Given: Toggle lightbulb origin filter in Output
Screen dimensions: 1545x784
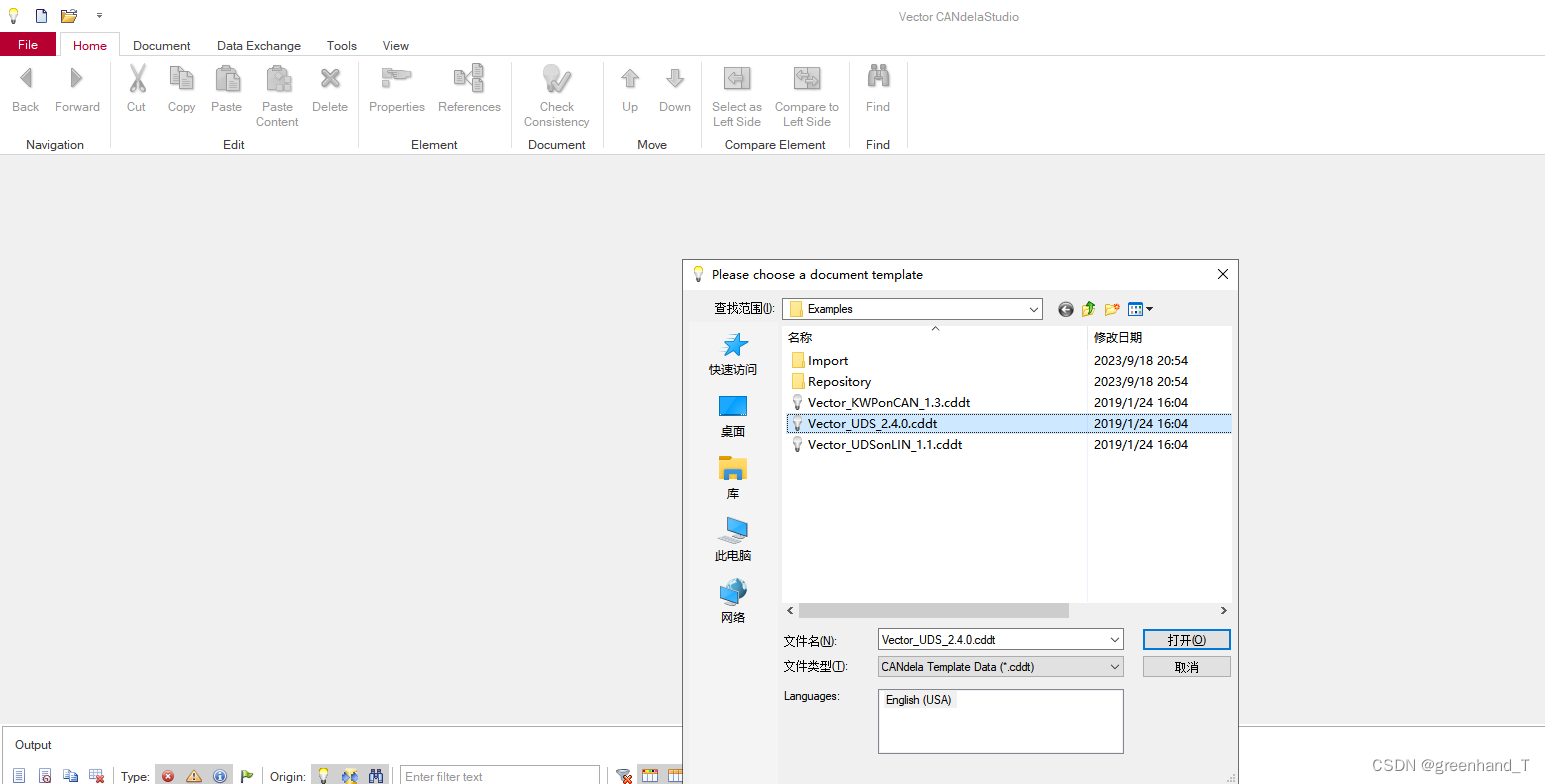Looking at the screenshot, I should tap(324, 776).
